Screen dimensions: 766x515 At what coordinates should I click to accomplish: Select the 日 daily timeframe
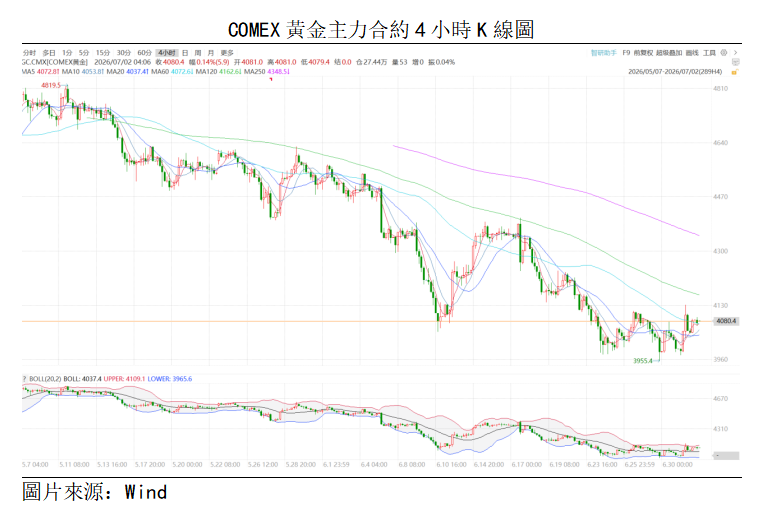coord(185,52)
